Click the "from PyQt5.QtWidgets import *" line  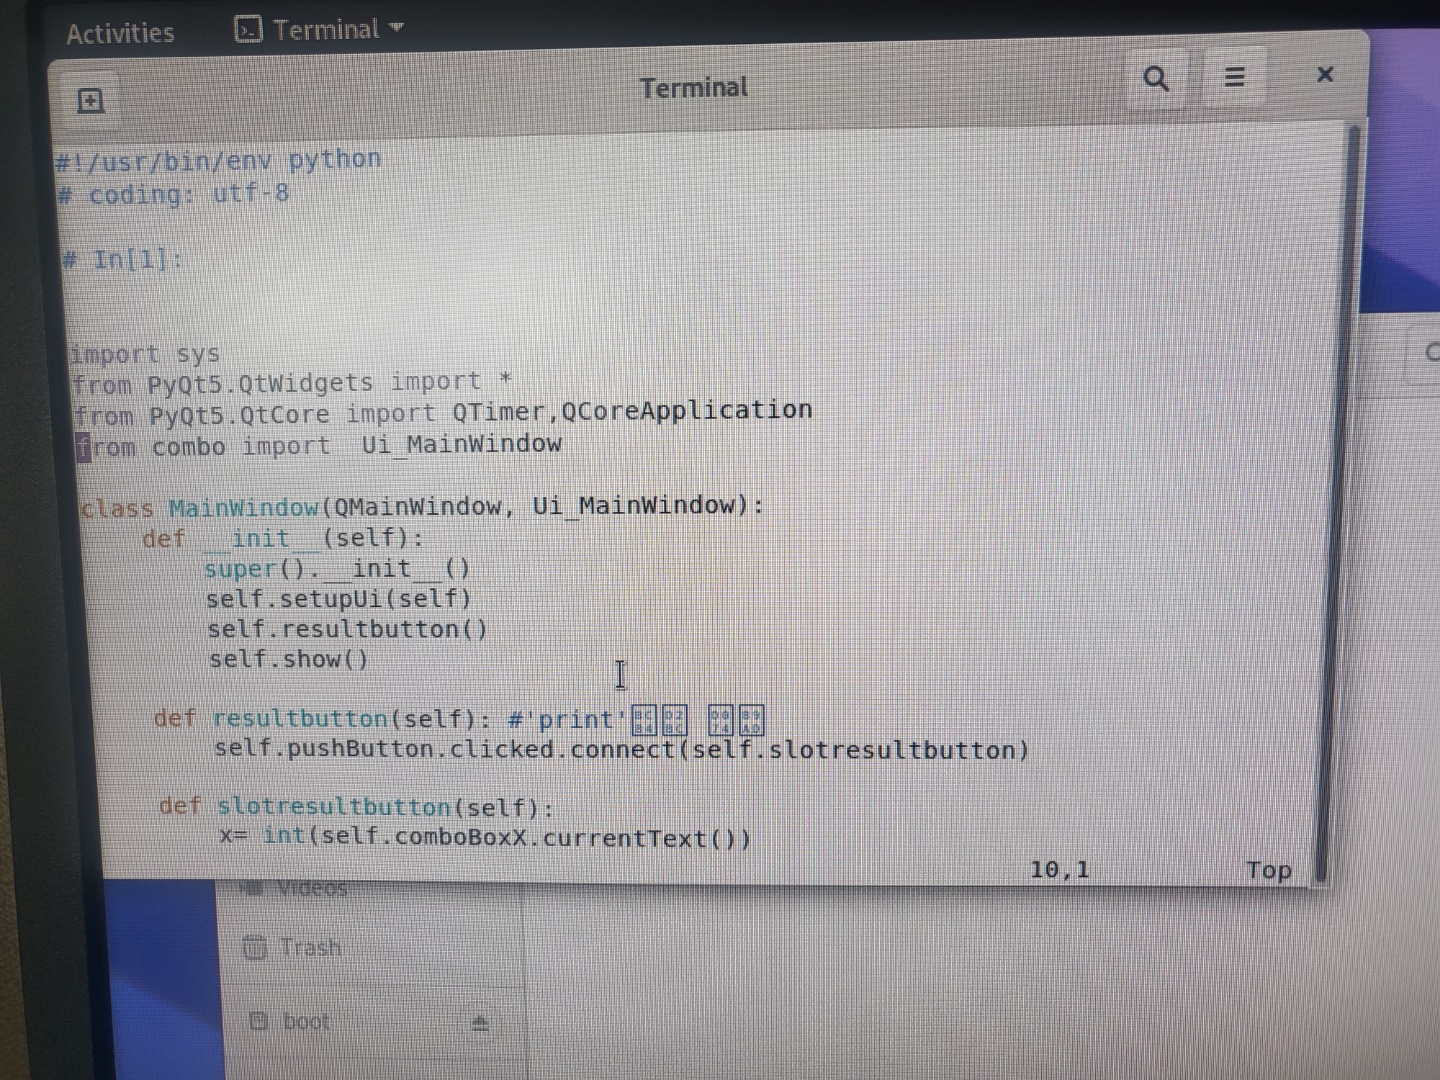[x=292, y=382]
